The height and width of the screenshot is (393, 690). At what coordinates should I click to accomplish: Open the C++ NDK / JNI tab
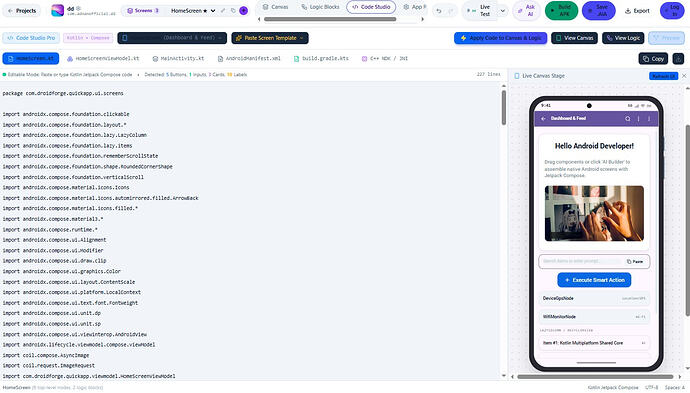tap(385, 58)
